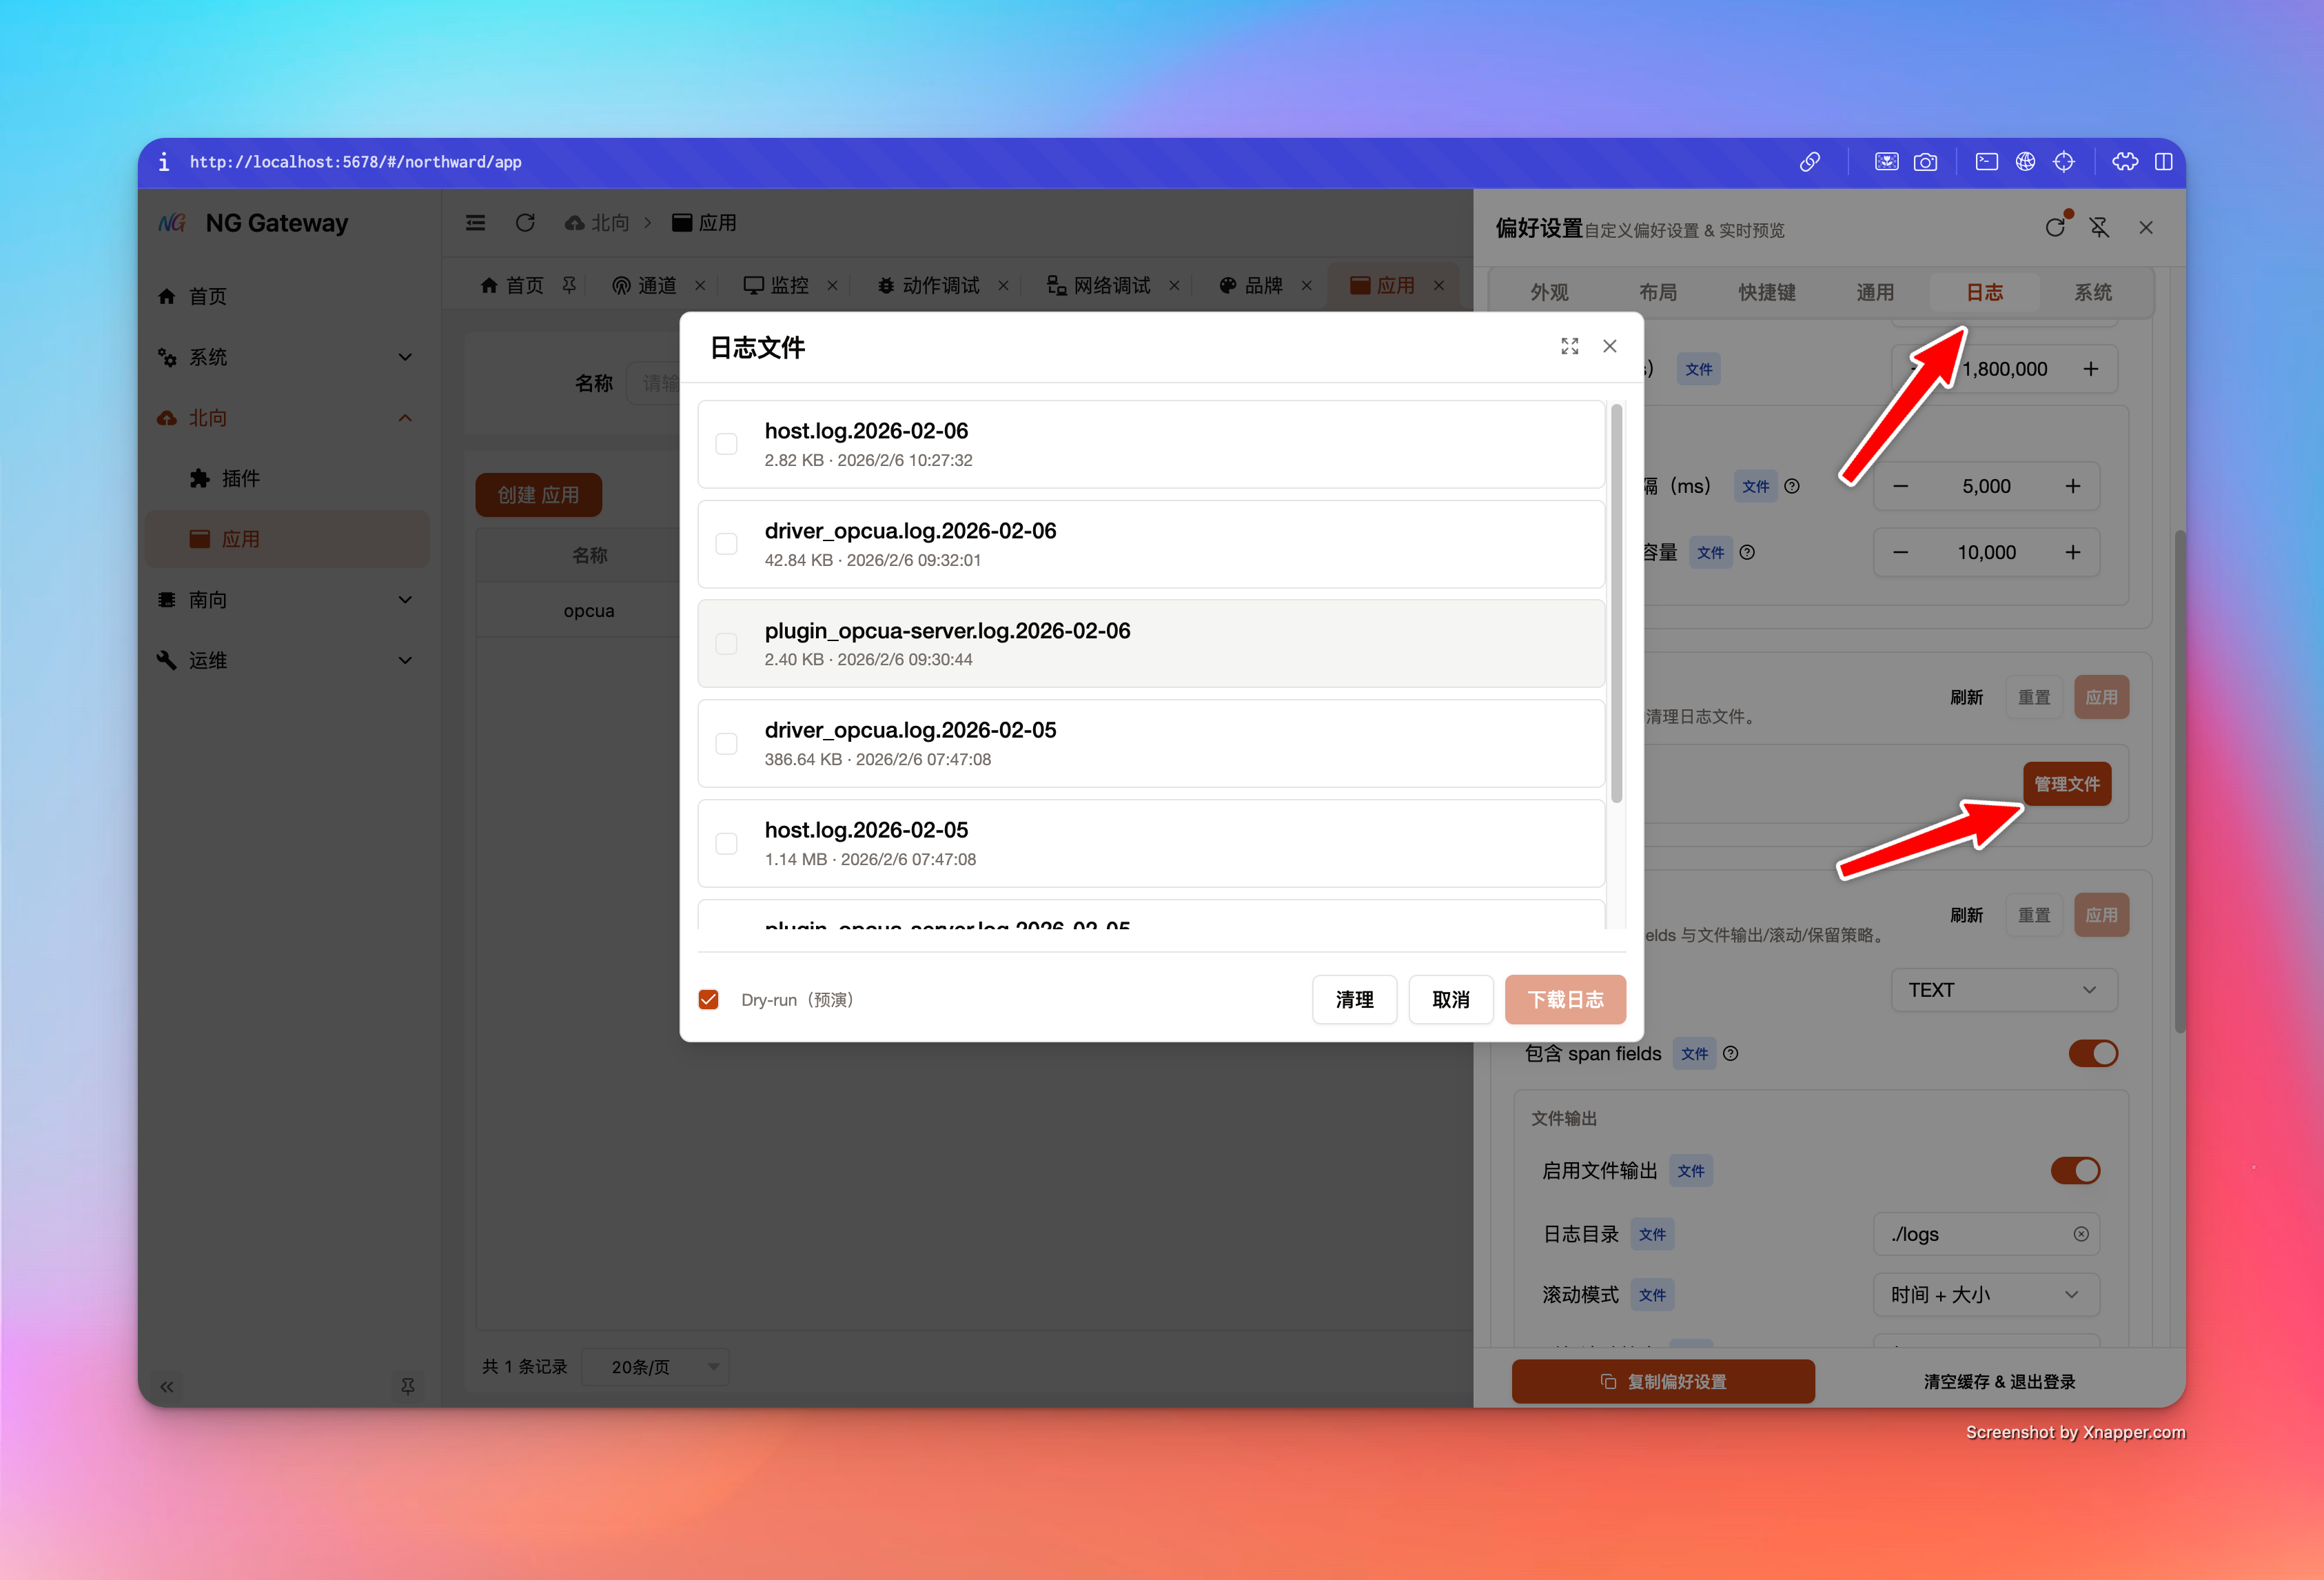Switch to the 系统 preferences tab

pos(2092,292)
